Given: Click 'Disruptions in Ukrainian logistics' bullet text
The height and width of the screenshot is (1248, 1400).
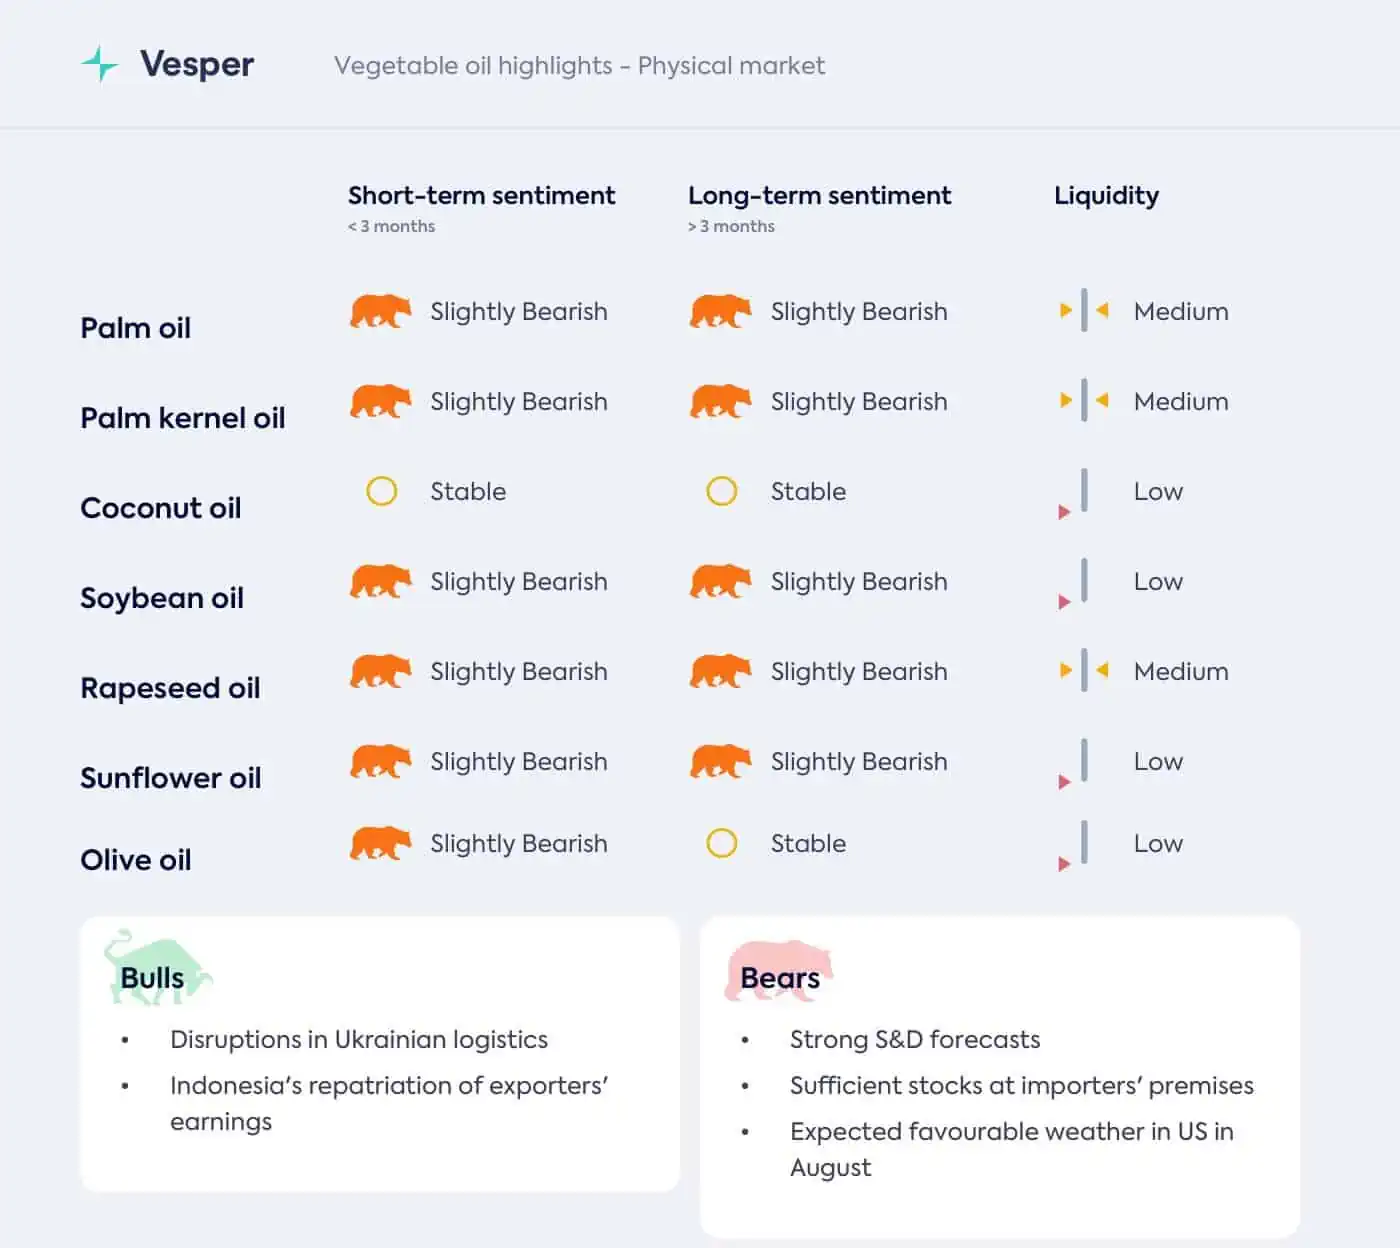Looking at the screenshot, I should pyautogui.click(x=359, y=1040).
